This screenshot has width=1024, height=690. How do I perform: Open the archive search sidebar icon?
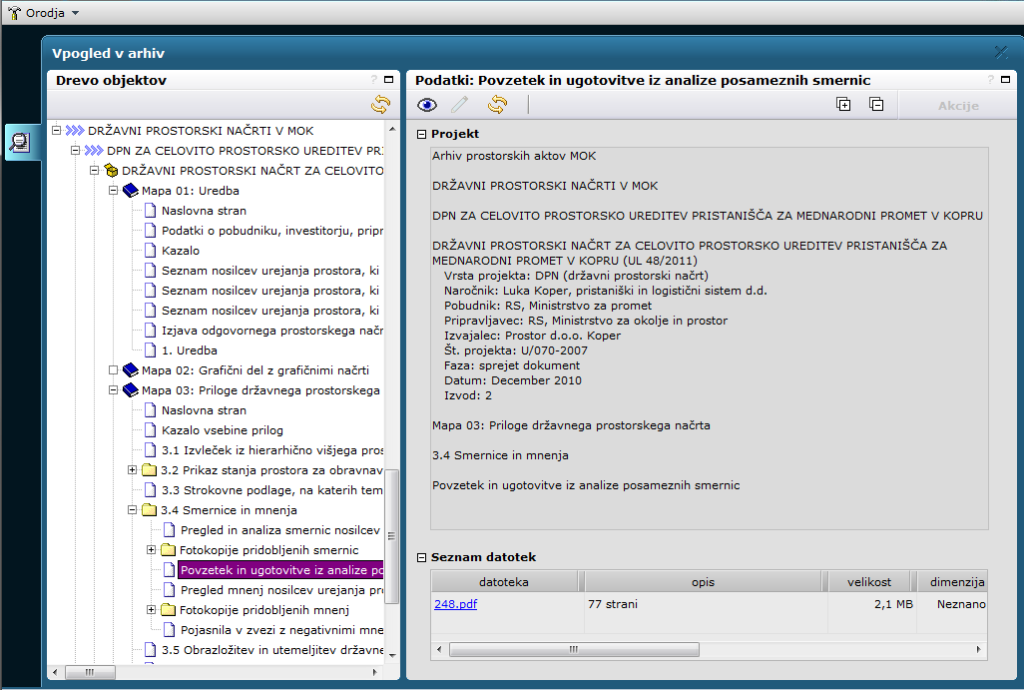coord(21,144)
